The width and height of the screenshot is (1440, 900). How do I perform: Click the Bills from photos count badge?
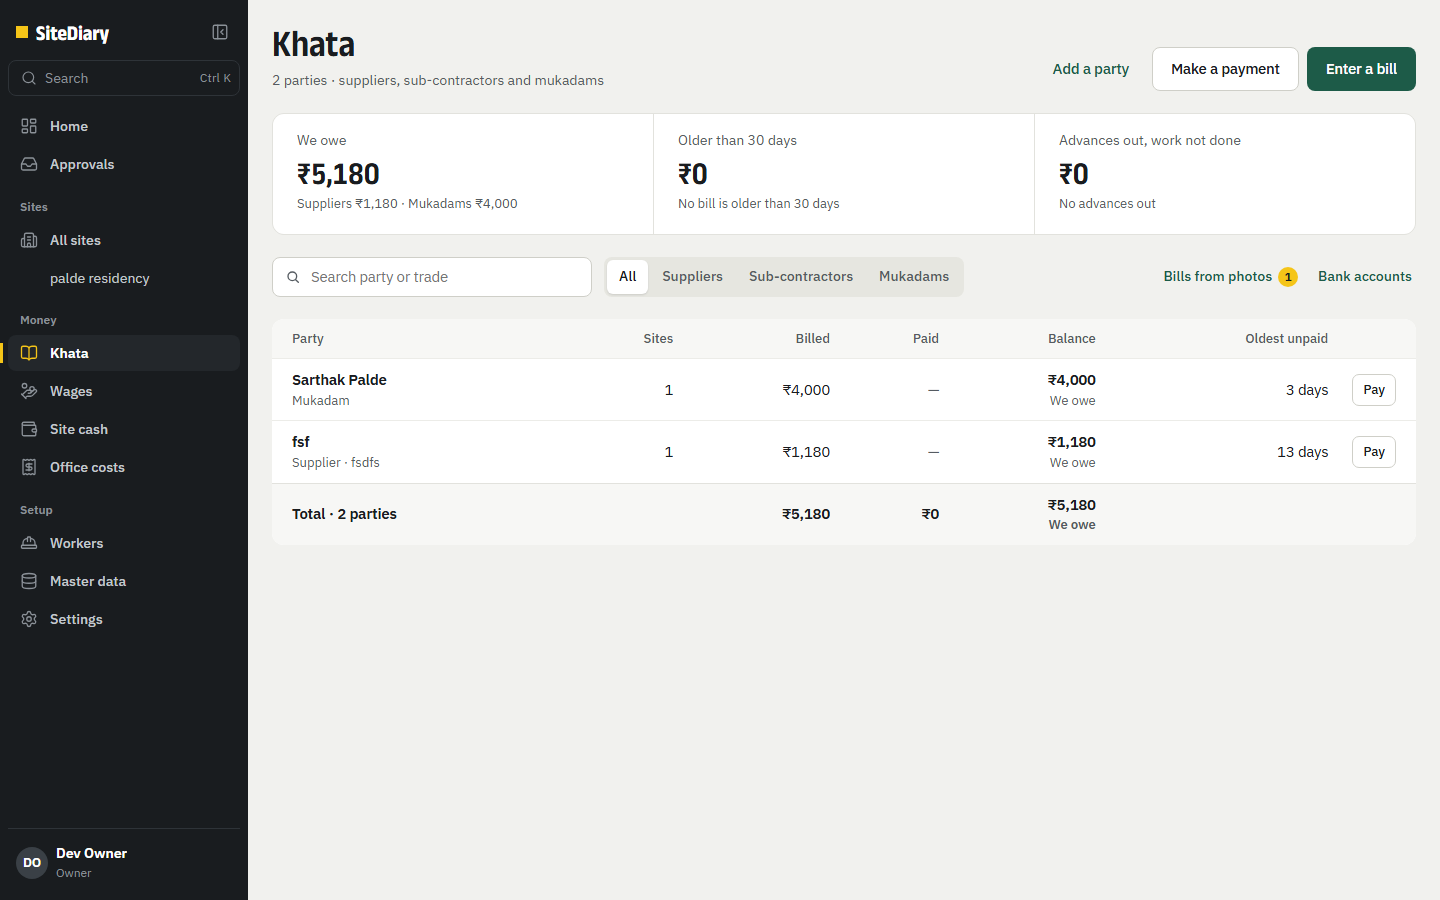click(x=1288, y=277)
